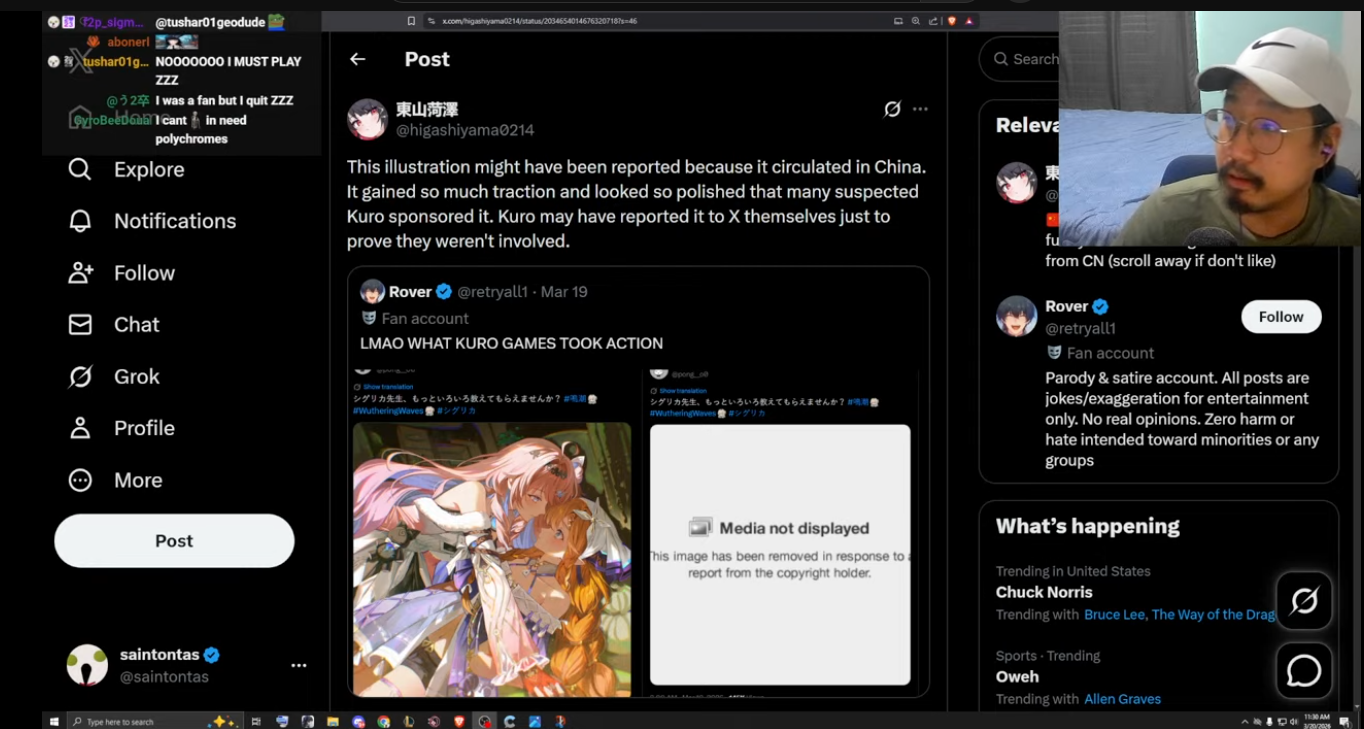This screenshot has height=729, width=1364.
Task: Open the Bruce Lee trending link
Action: [1116, 615]
